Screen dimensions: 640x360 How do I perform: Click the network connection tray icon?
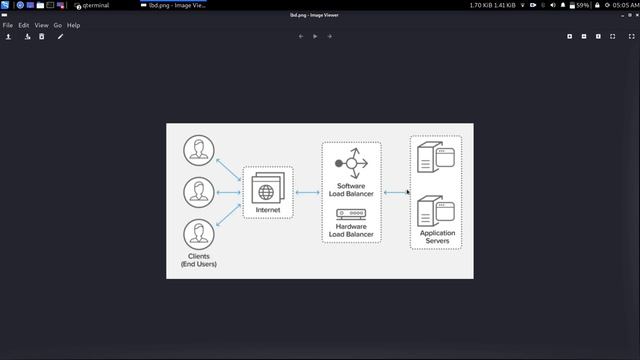click(x=522, y=5)
